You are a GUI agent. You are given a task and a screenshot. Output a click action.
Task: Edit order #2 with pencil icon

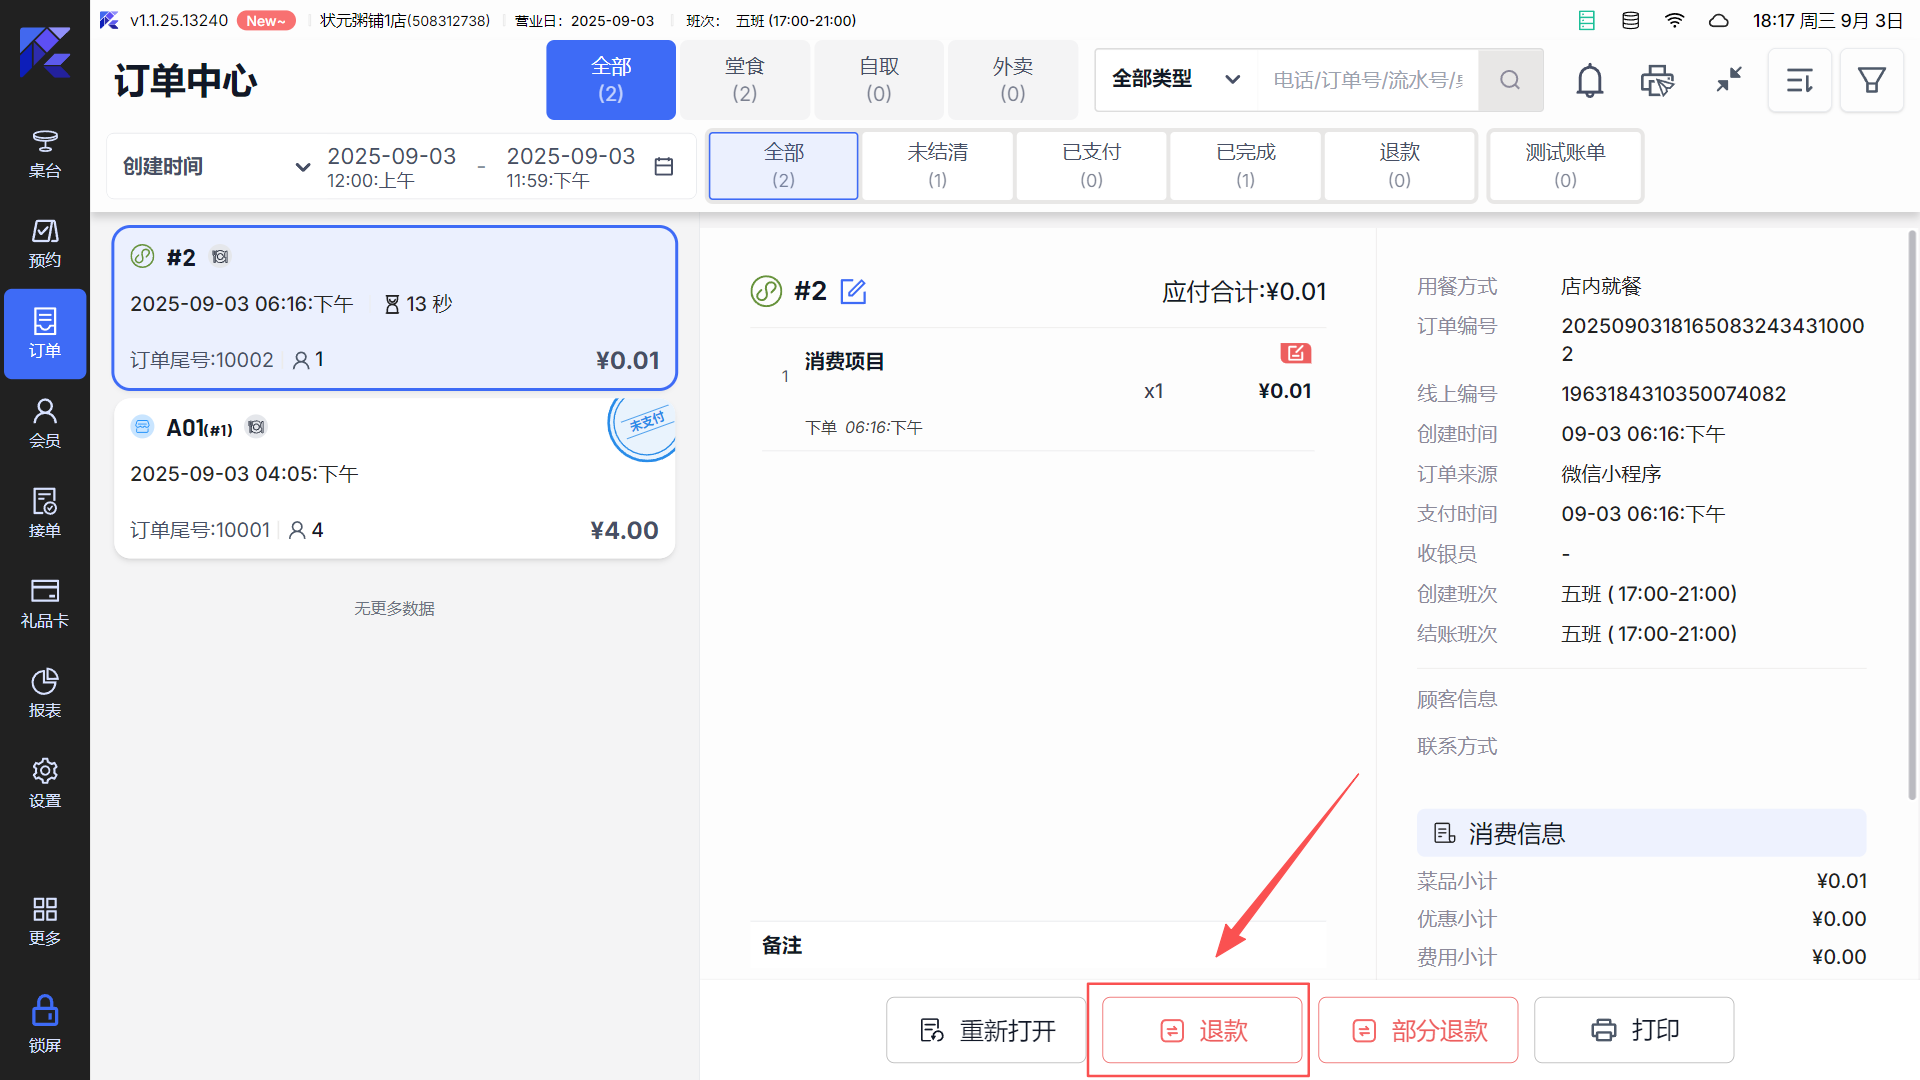853,291
